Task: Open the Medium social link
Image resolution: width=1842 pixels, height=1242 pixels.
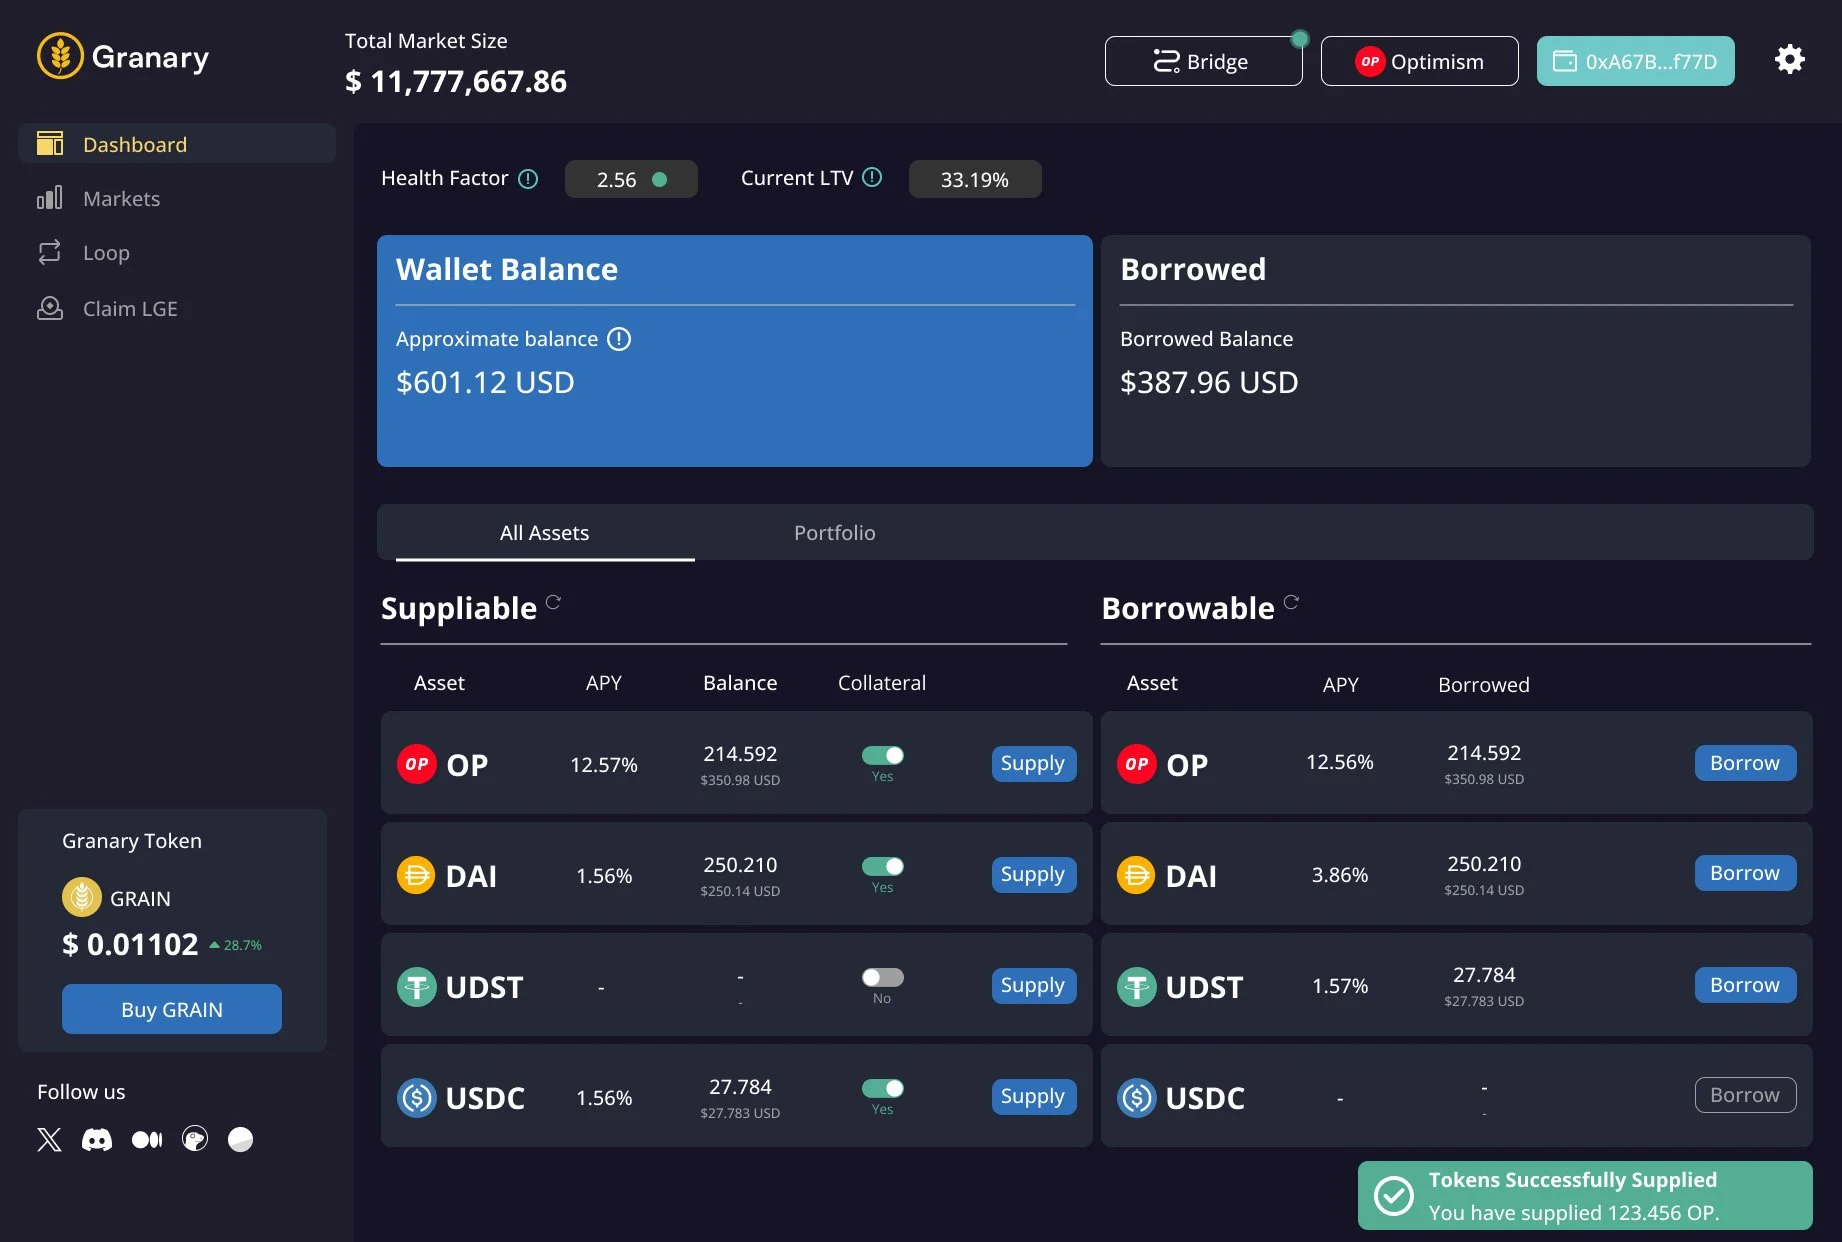Action: (x=147, y=1139)
